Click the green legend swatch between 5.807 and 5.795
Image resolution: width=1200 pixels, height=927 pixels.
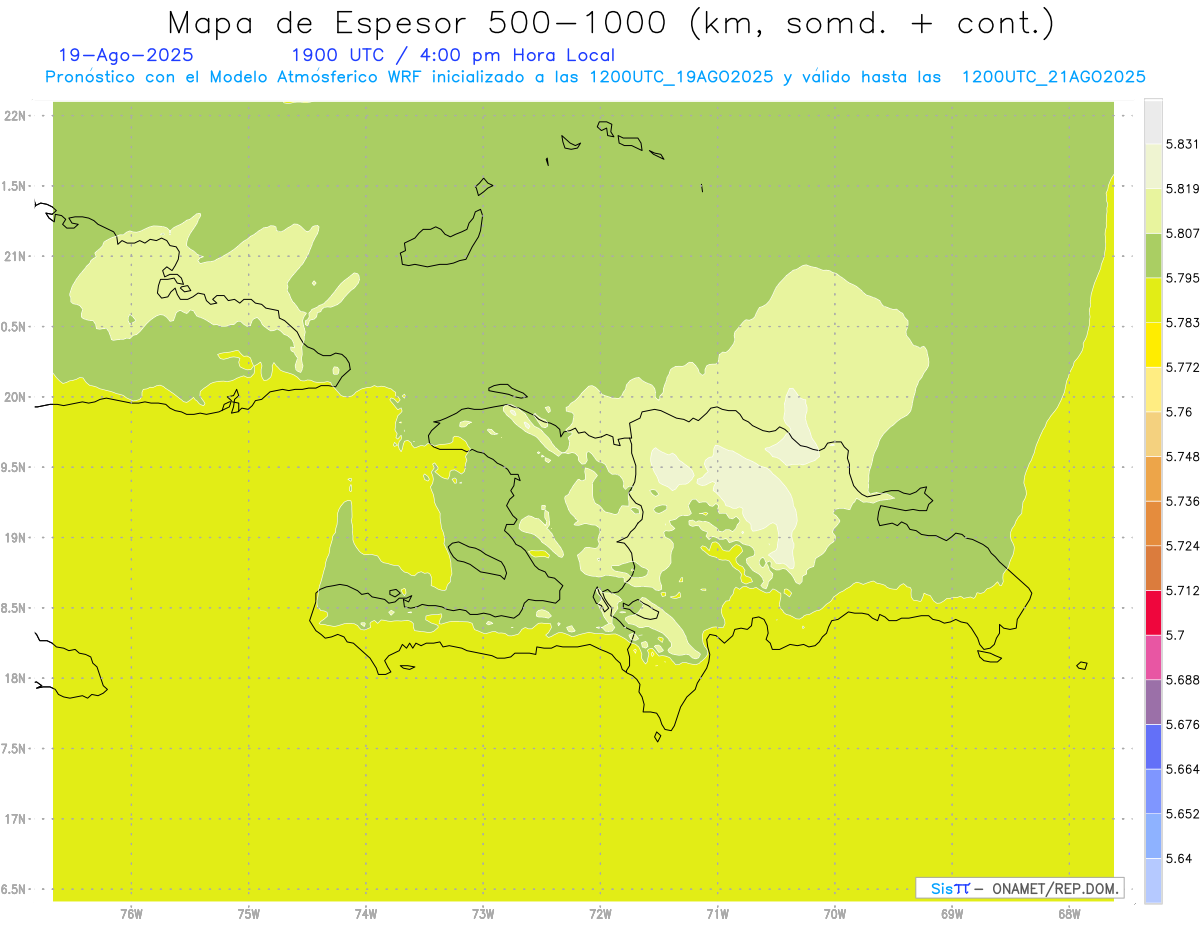[x=1153, y=255]
